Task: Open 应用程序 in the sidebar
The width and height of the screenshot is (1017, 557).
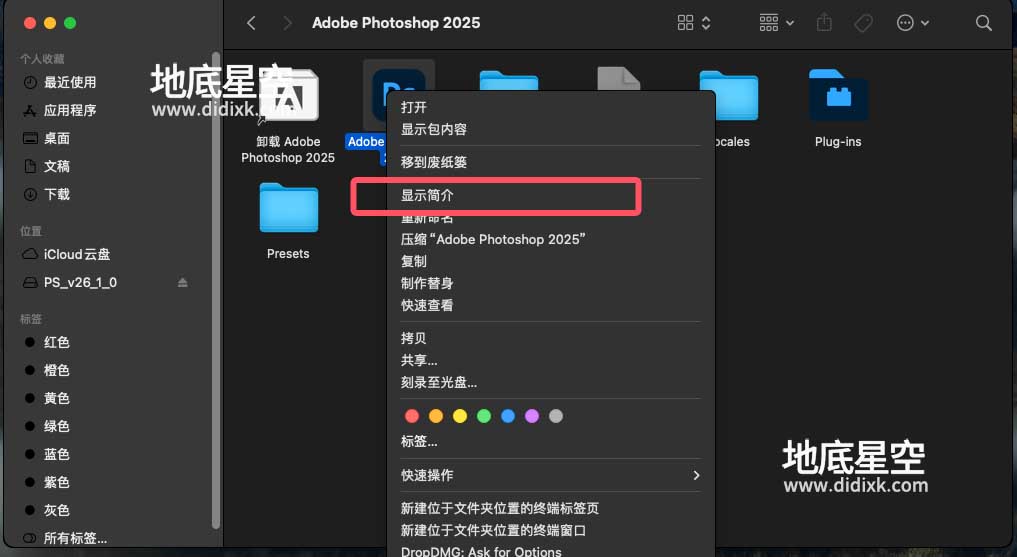Action: [x=69, y=110]
